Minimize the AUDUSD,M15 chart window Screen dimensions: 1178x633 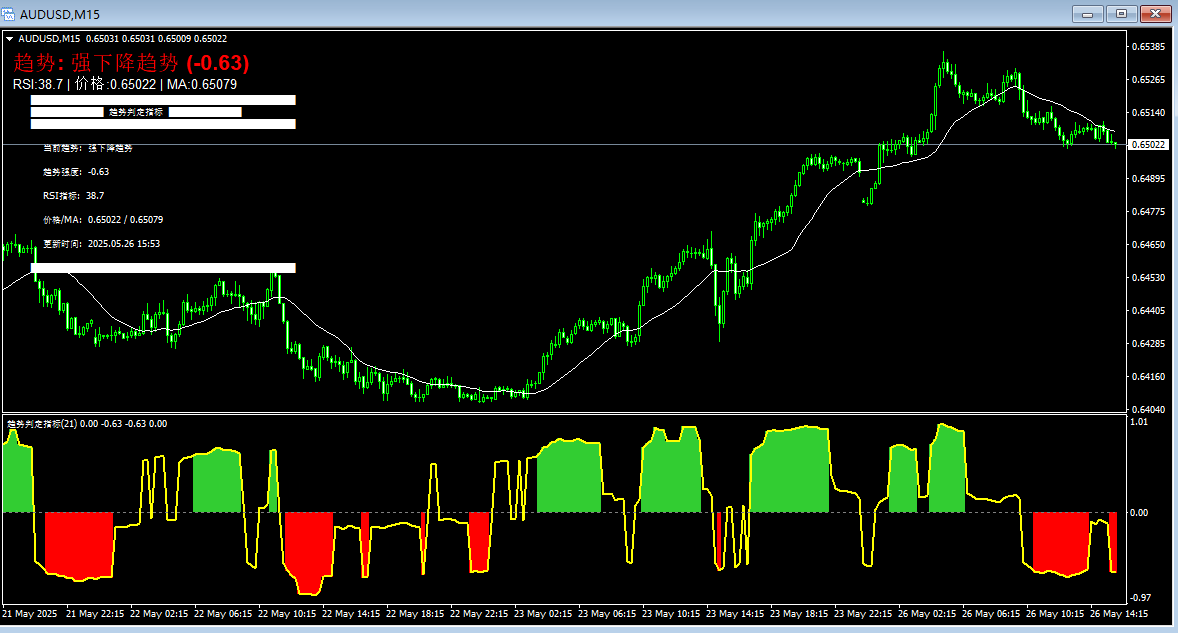pos(1087,14)
